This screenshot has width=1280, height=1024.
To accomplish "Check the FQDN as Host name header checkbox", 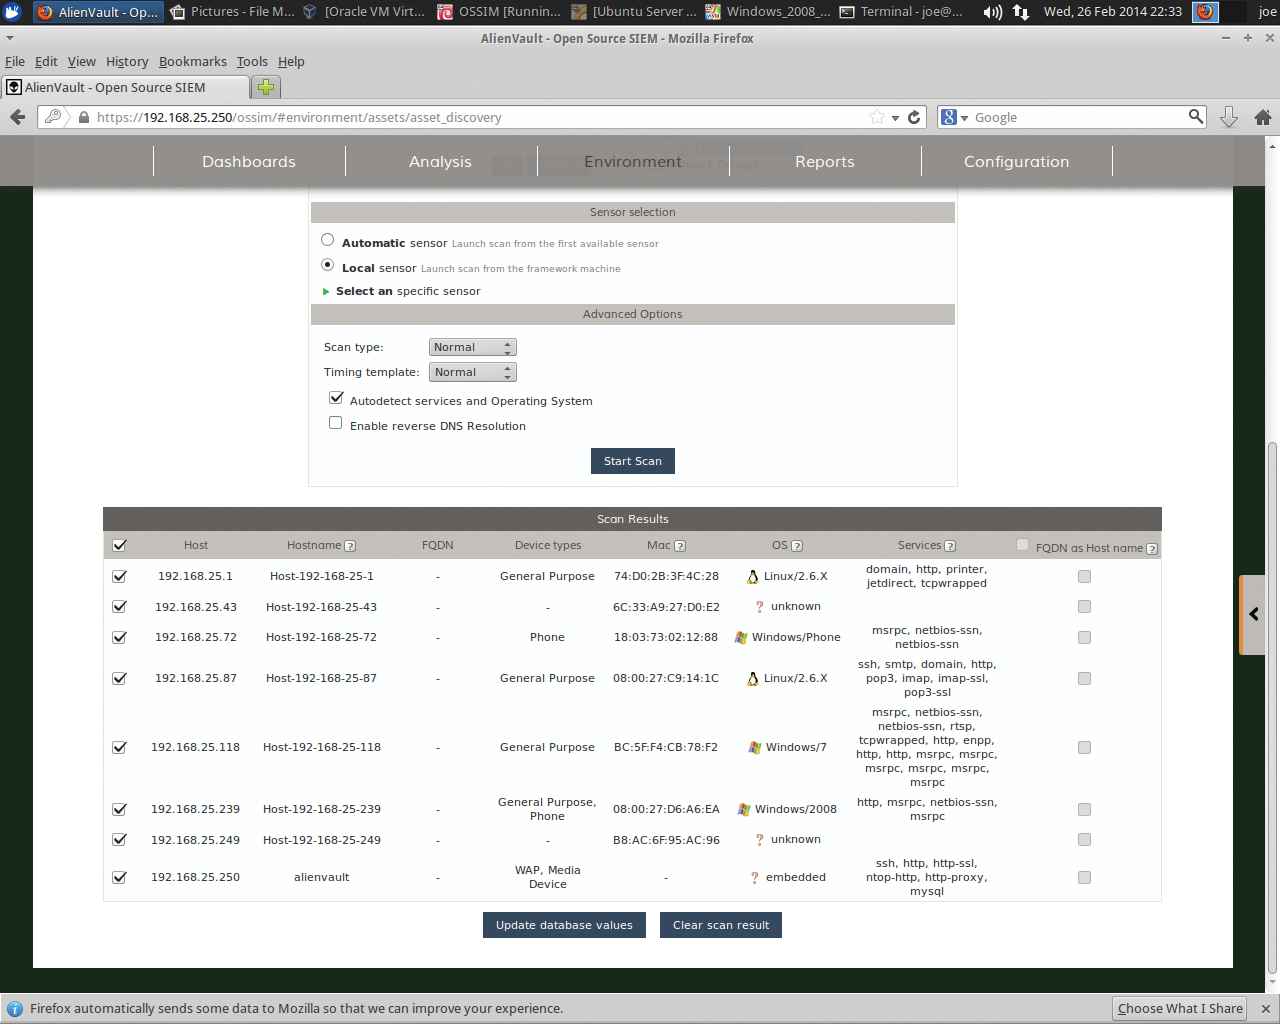I will [x=1022, y=545].
